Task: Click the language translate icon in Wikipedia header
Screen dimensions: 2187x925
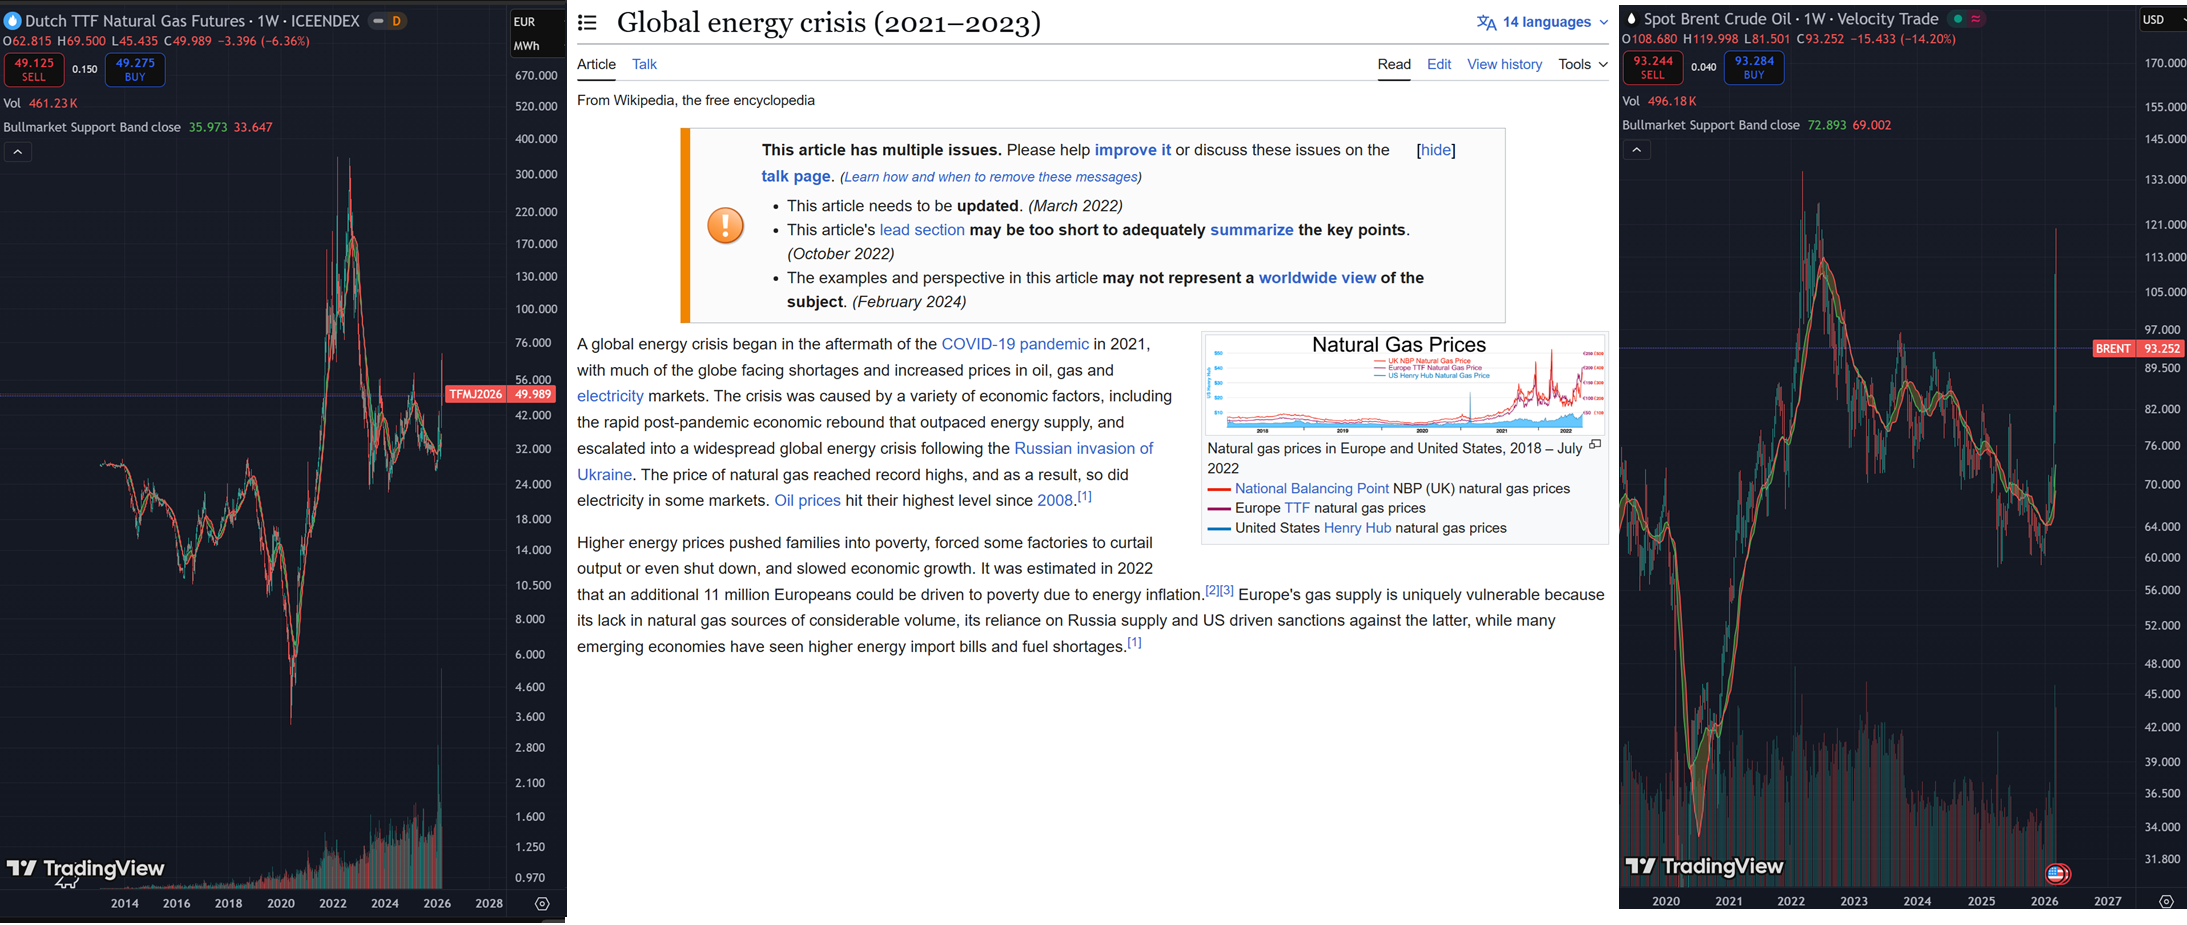Action: 1487,22
